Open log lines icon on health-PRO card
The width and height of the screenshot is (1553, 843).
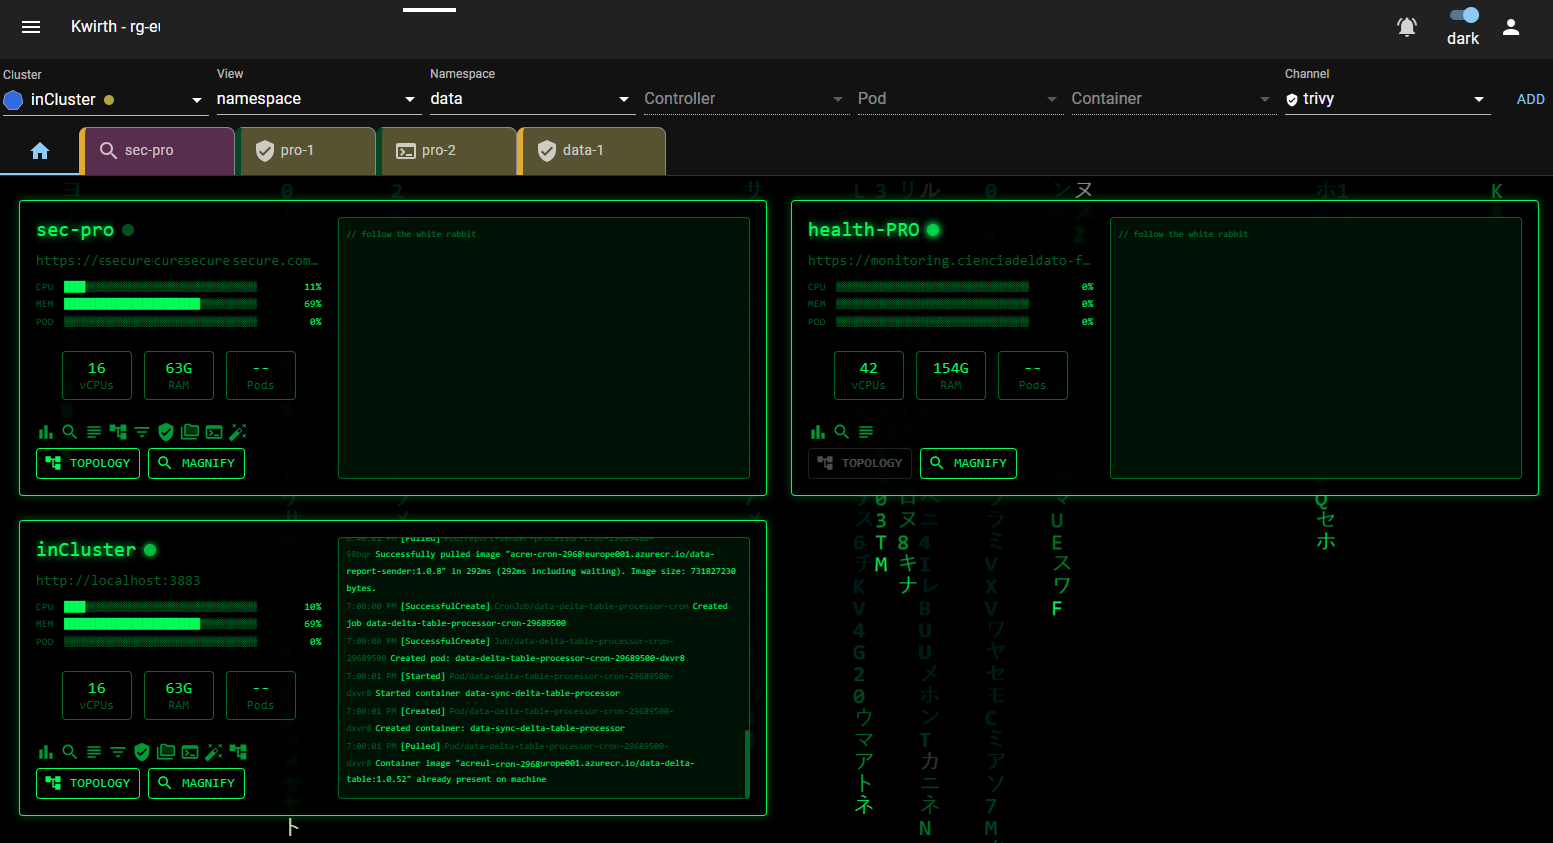pyautogui.click(x=865, y=432)
